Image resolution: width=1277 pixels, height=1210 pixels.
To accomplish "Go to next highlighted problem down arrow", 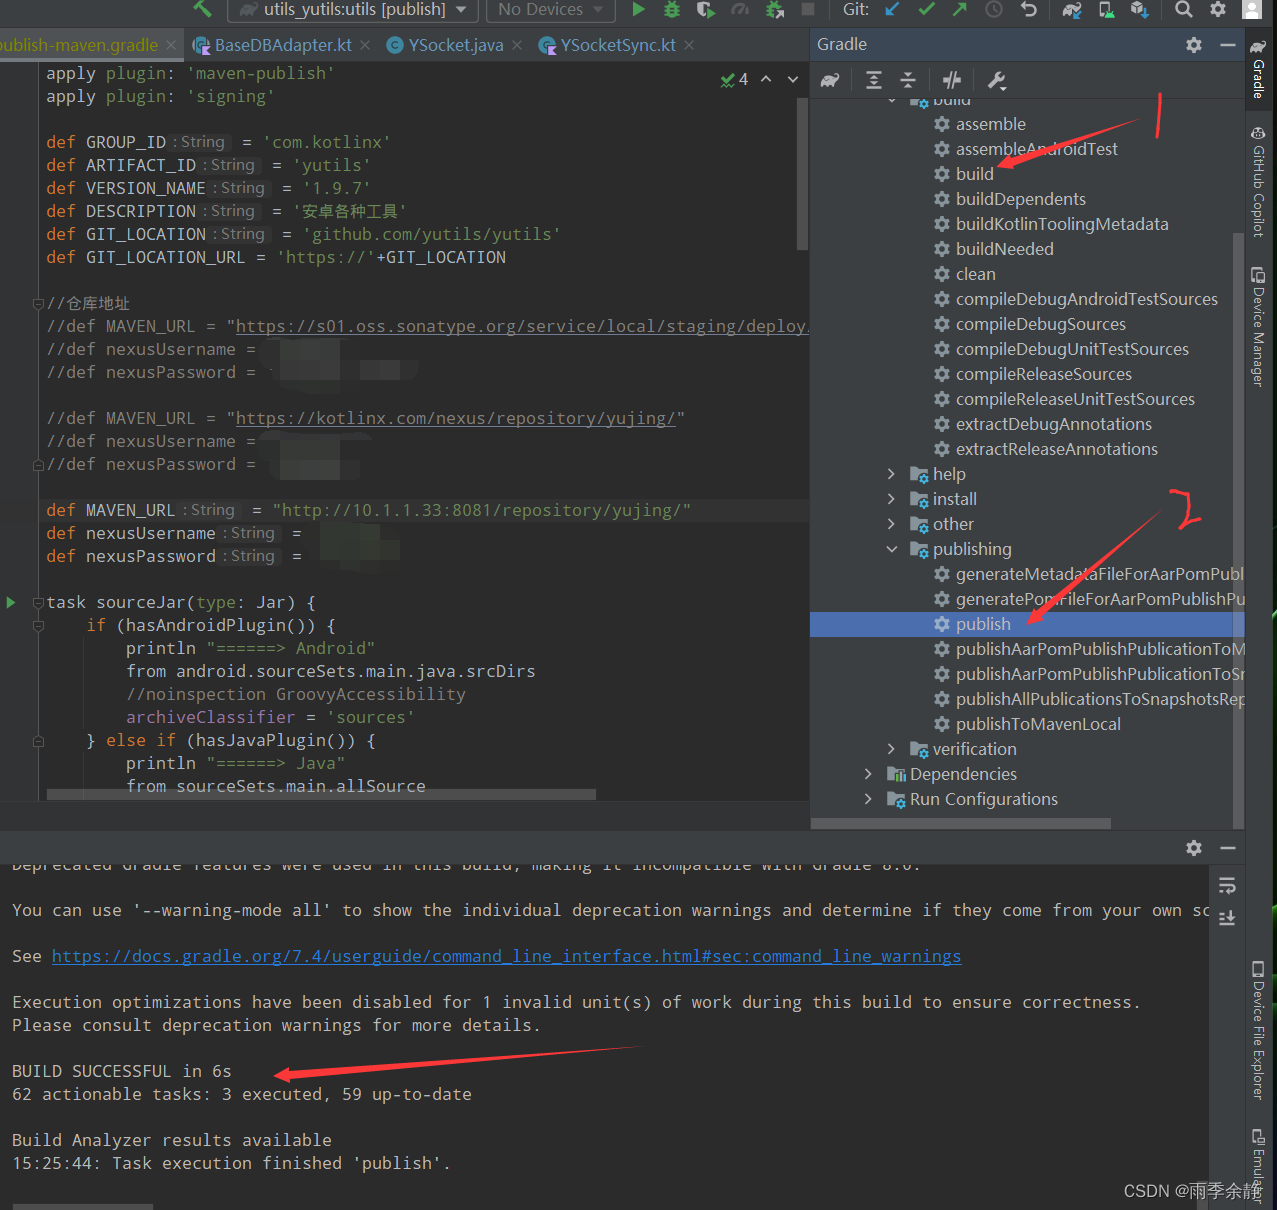I will click(793, 79).
